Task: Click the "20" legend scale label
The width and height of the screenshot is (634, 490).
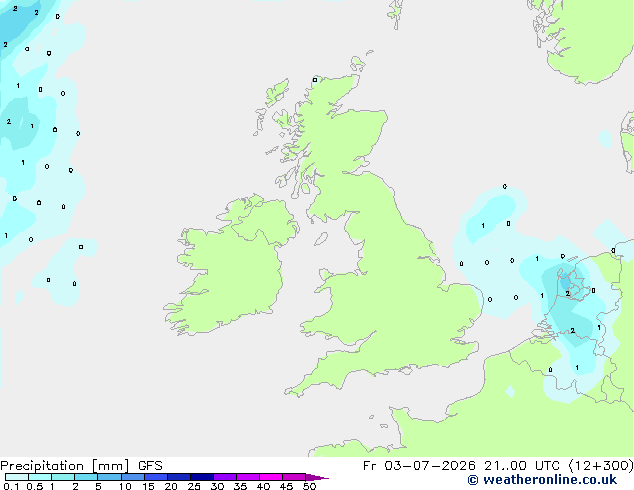Action: 171,486
